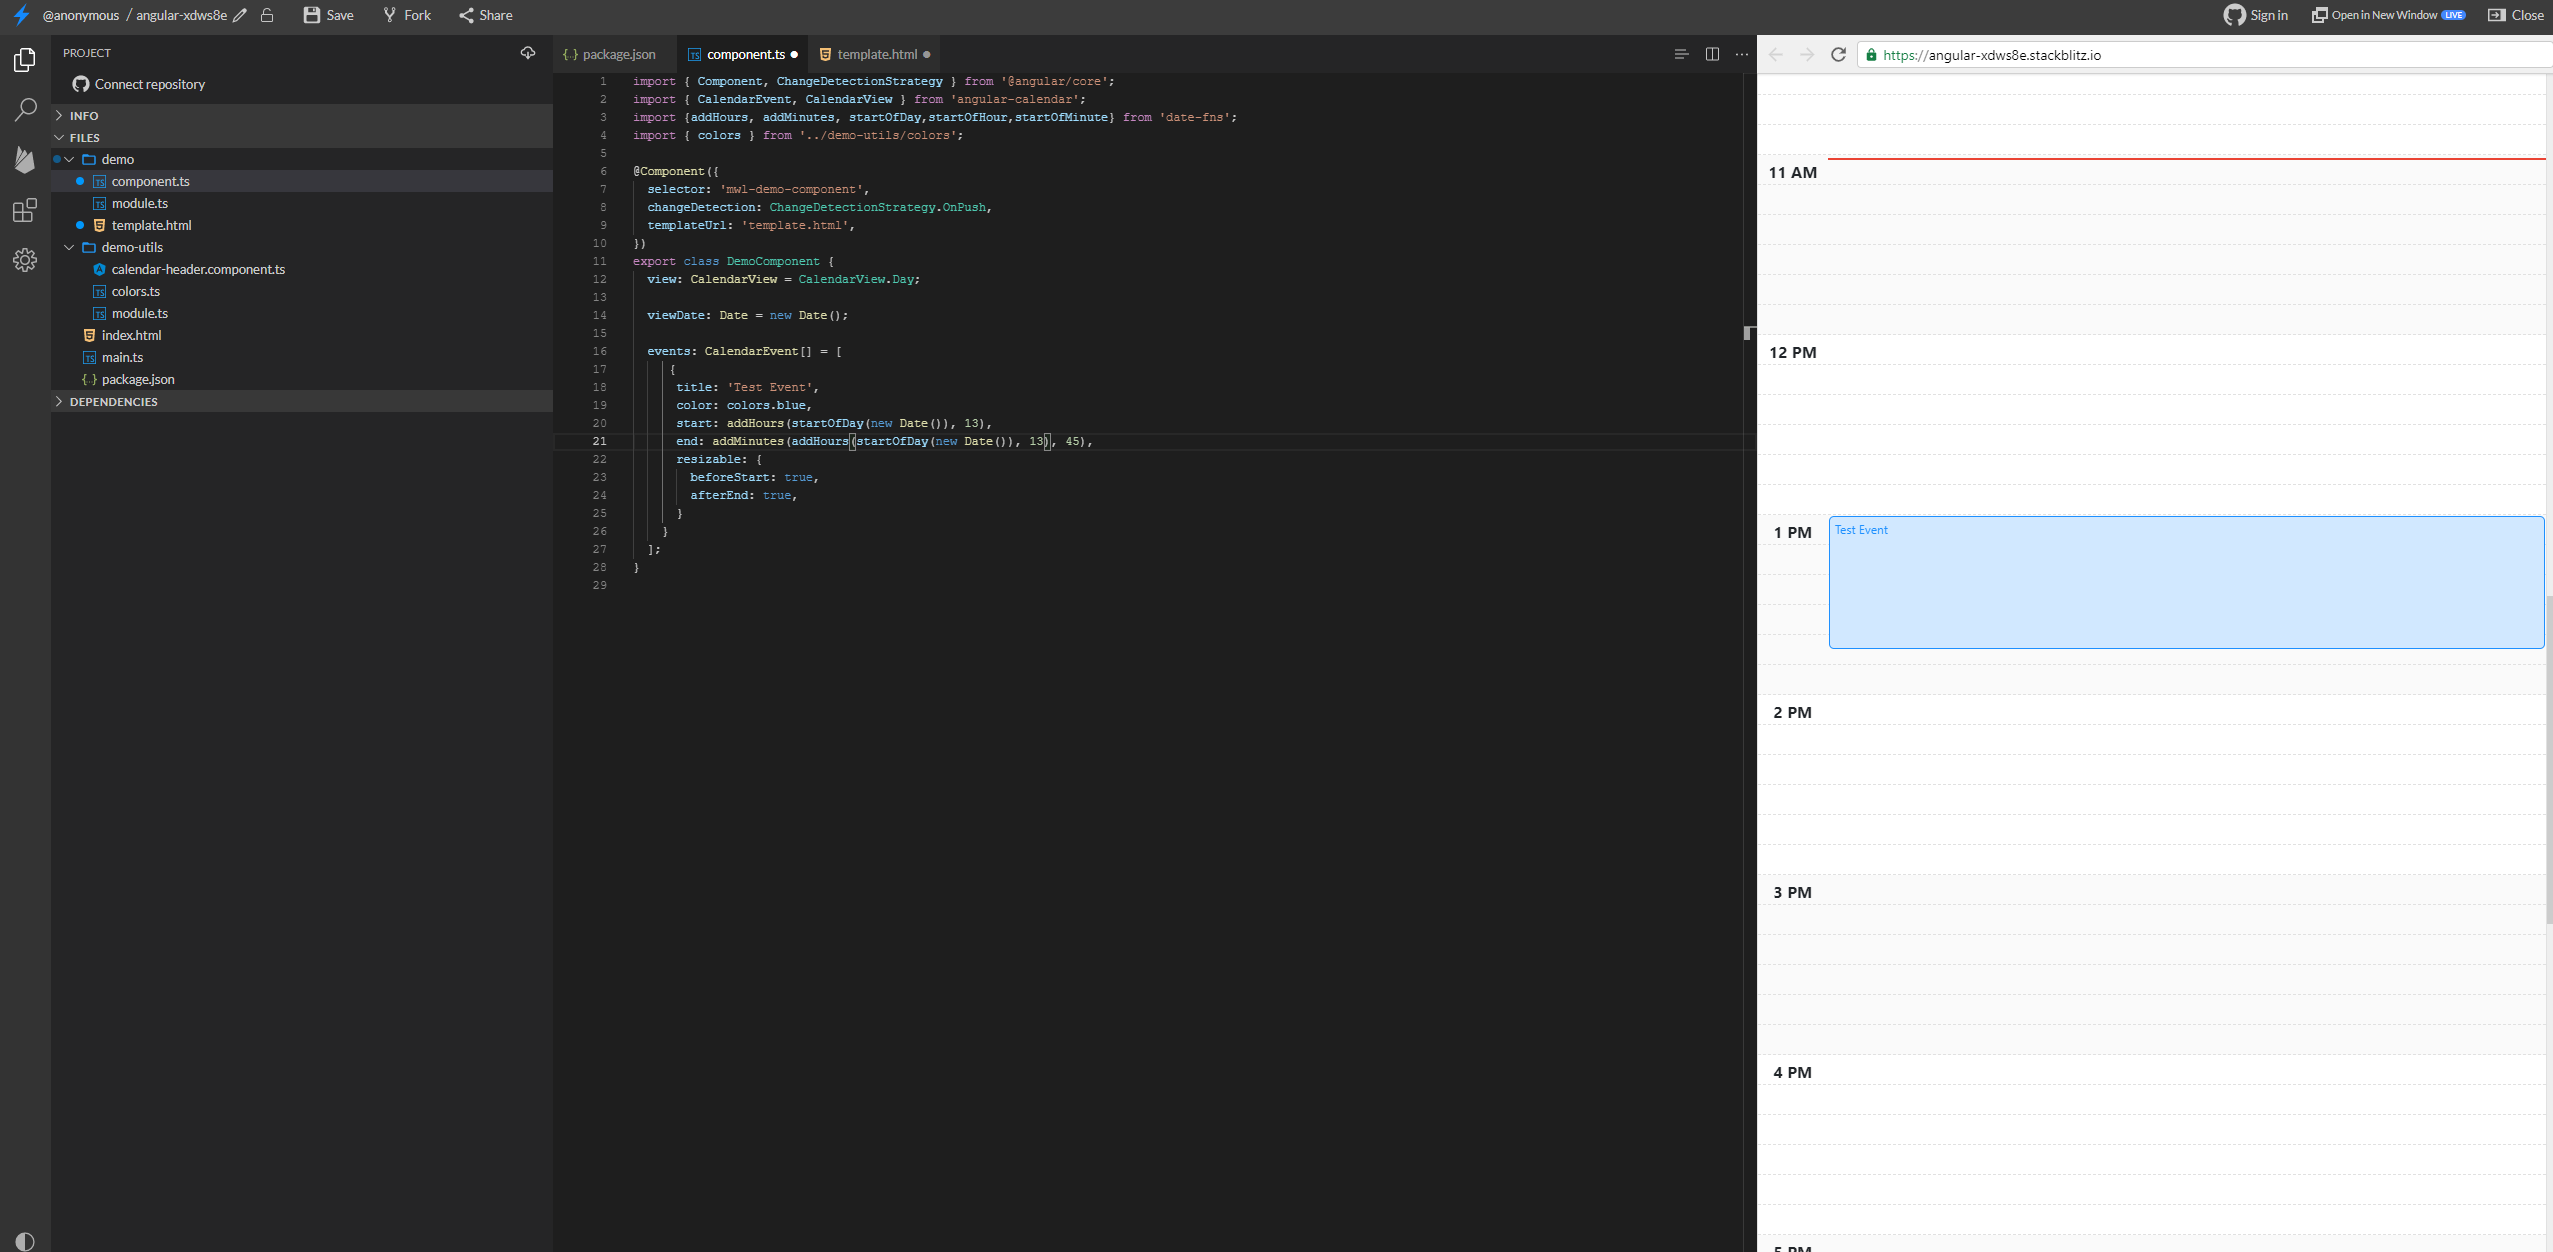This screenshot has width=2553, height=1252.
Task: Click the Connect repository link
Action: coord(148,84)
